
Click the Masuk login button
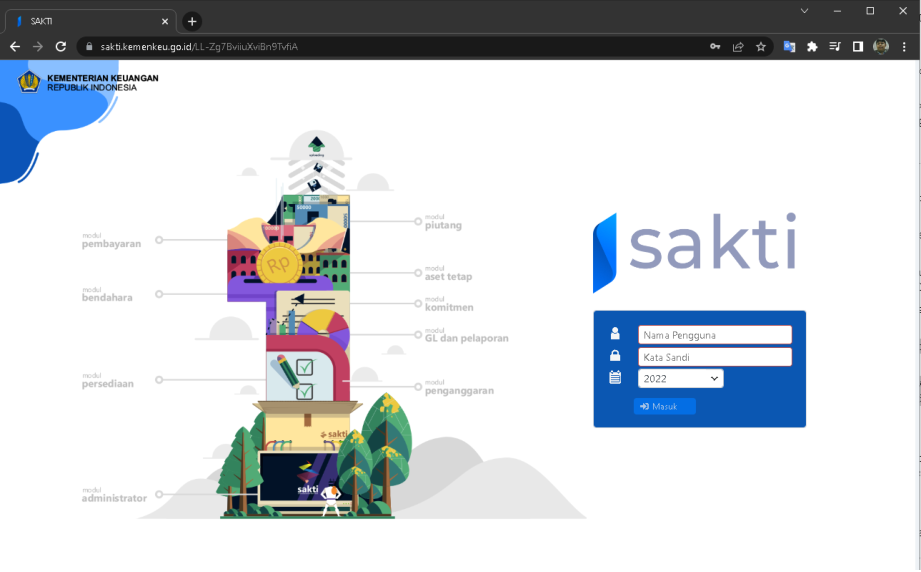(664, 406)
